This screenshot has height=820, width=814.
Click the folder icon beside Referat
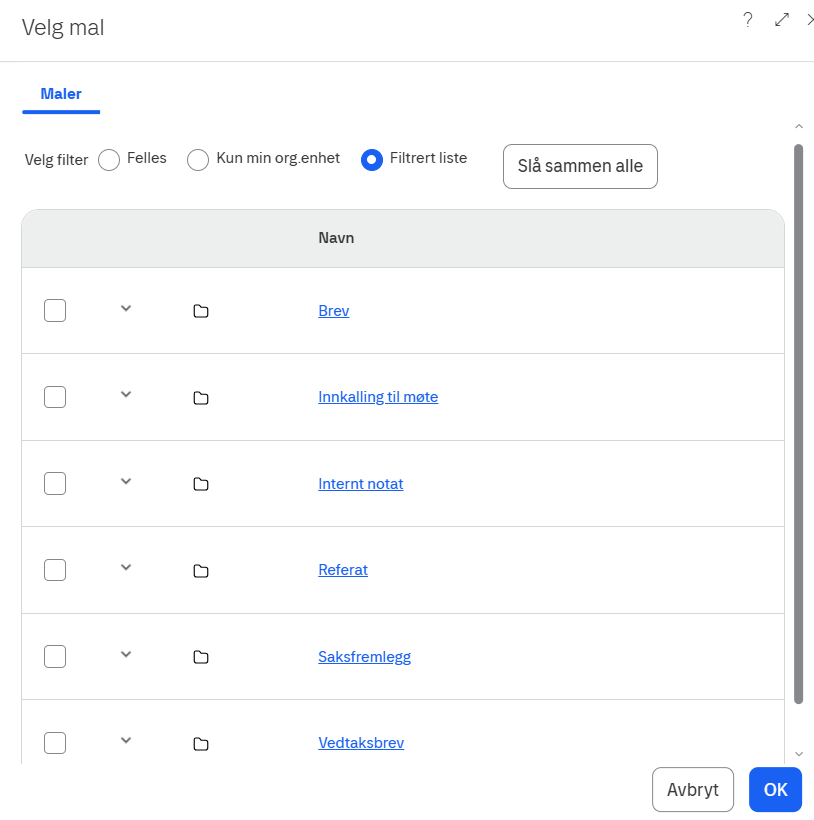201,571
